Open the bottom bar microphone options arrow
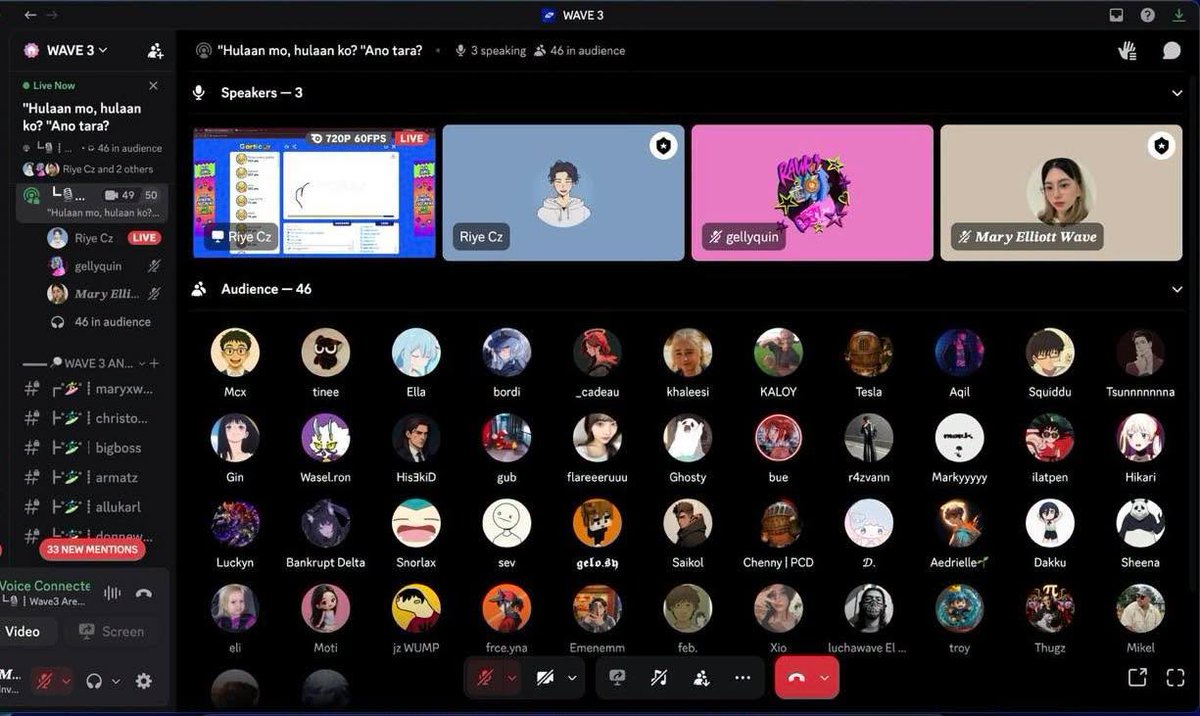The image size is (1200, 716). [x=512, y=677]
